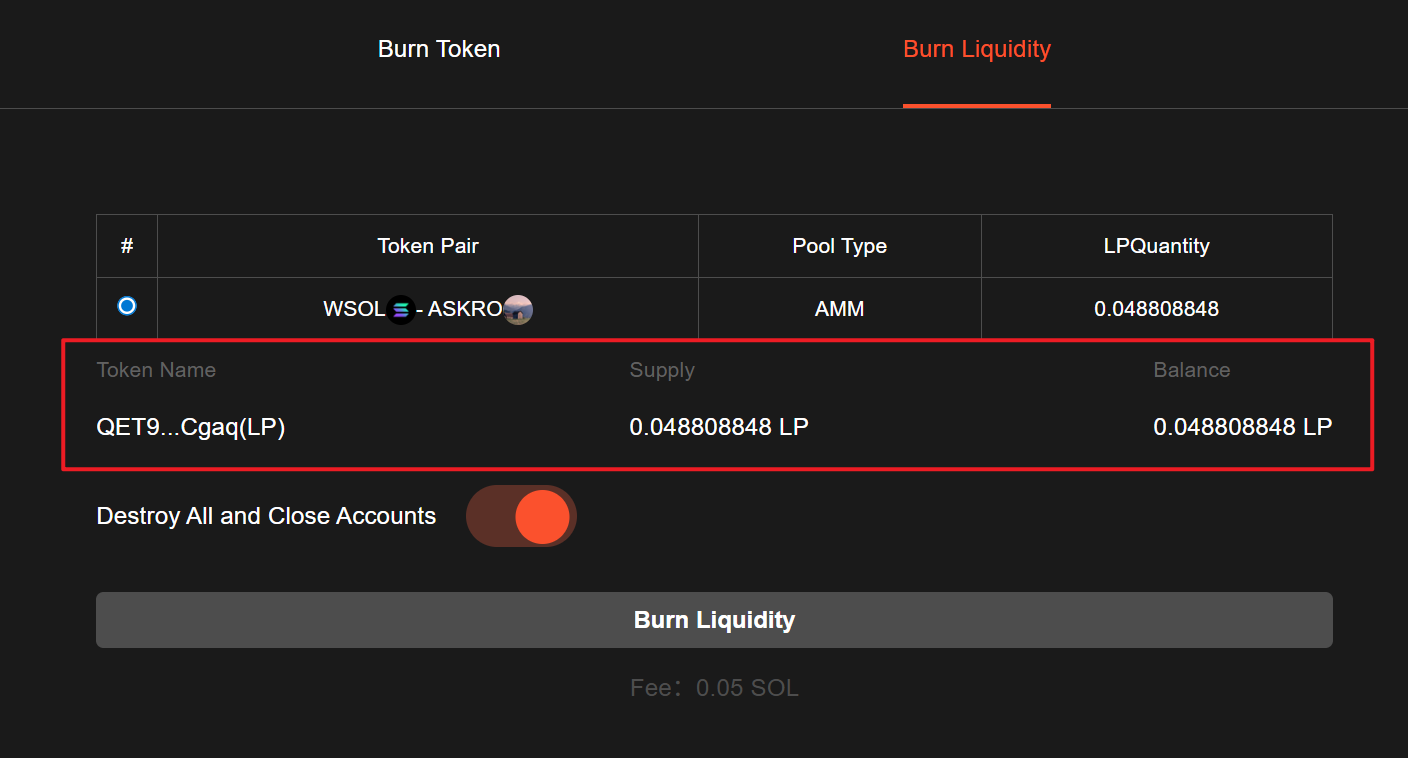1408x758 pixels.
Task: Click the Supply value 0.048808848 LP
Action: 719,427
